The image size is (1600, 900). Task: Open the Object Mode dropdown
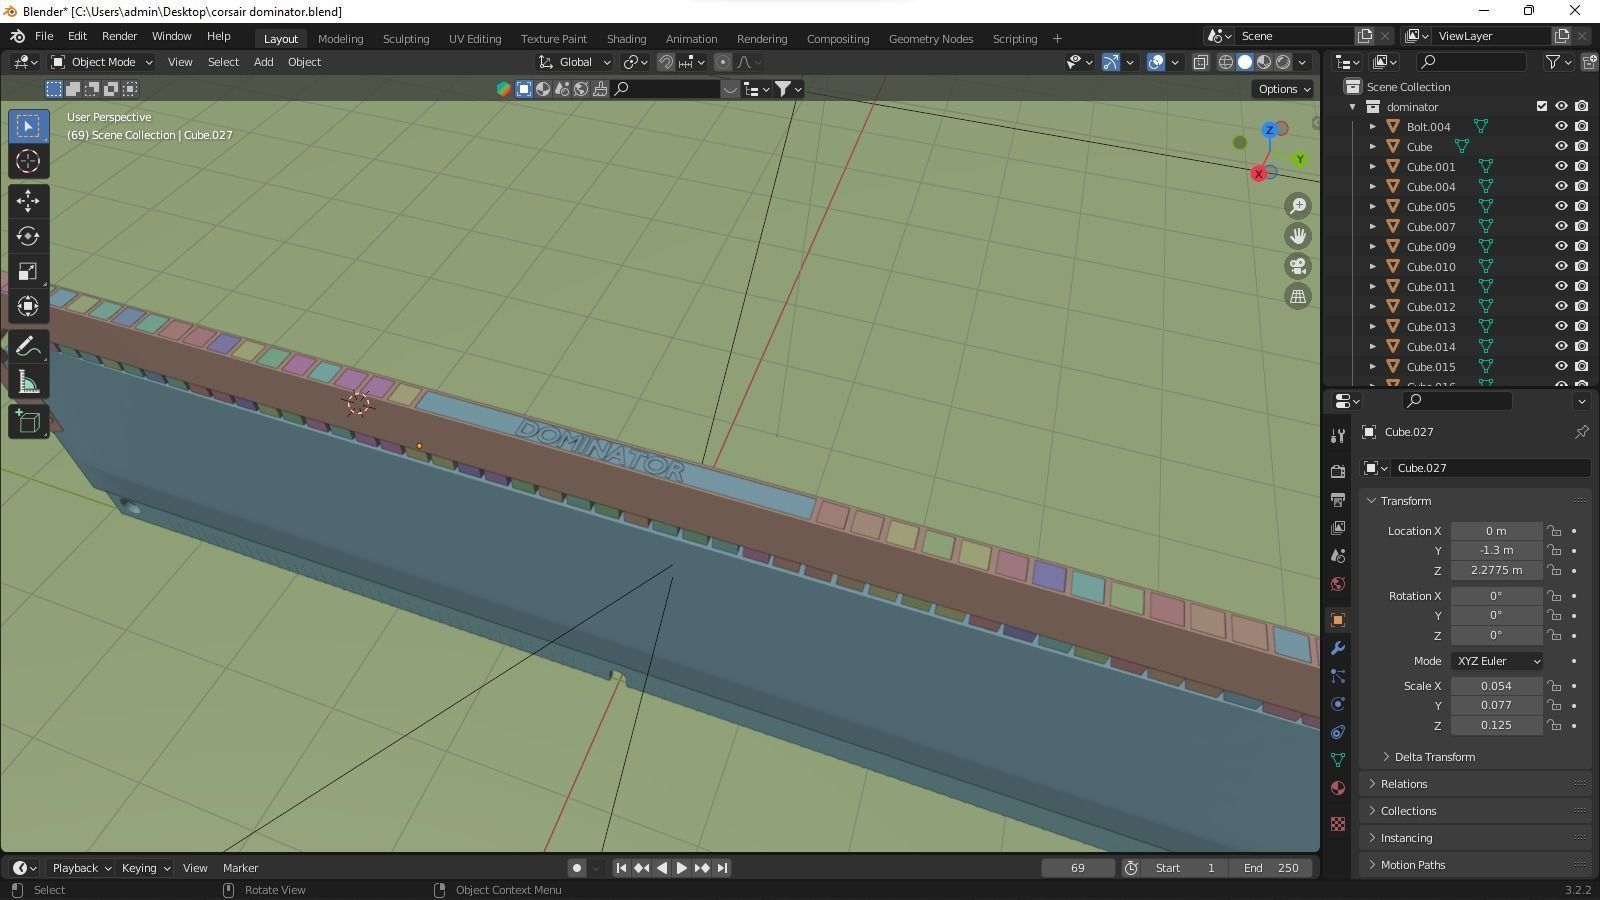102,62
